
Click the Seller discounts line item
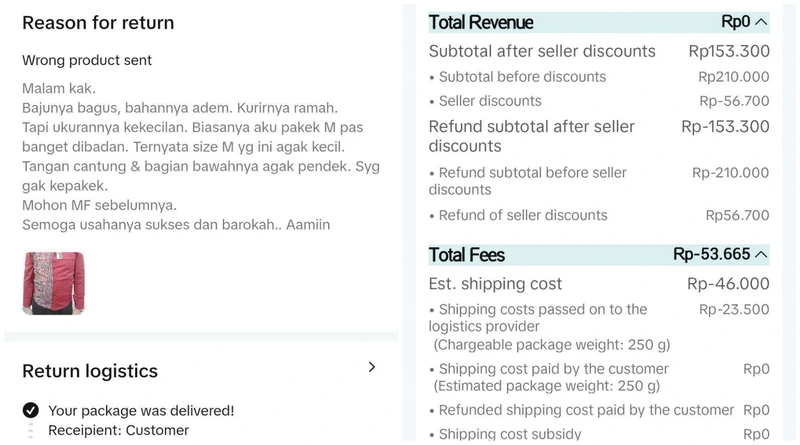pos(599,101)
